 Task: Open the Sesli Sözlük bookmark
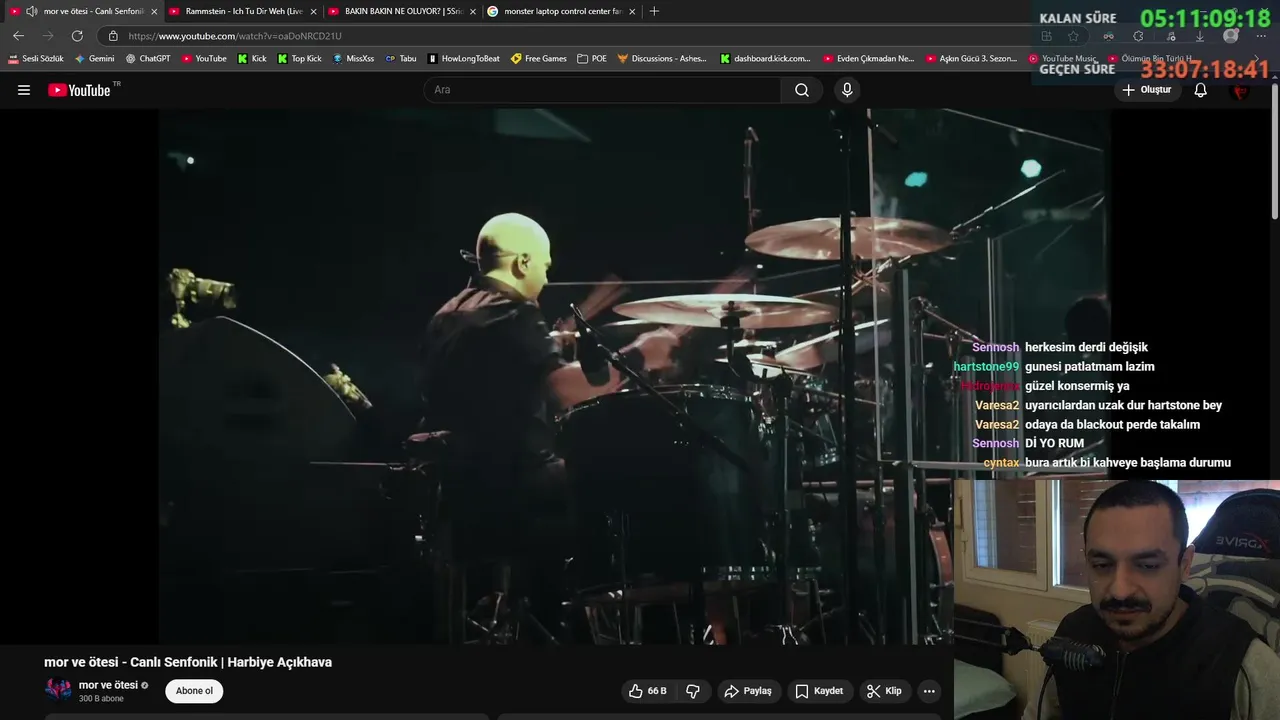click(36, 59)
